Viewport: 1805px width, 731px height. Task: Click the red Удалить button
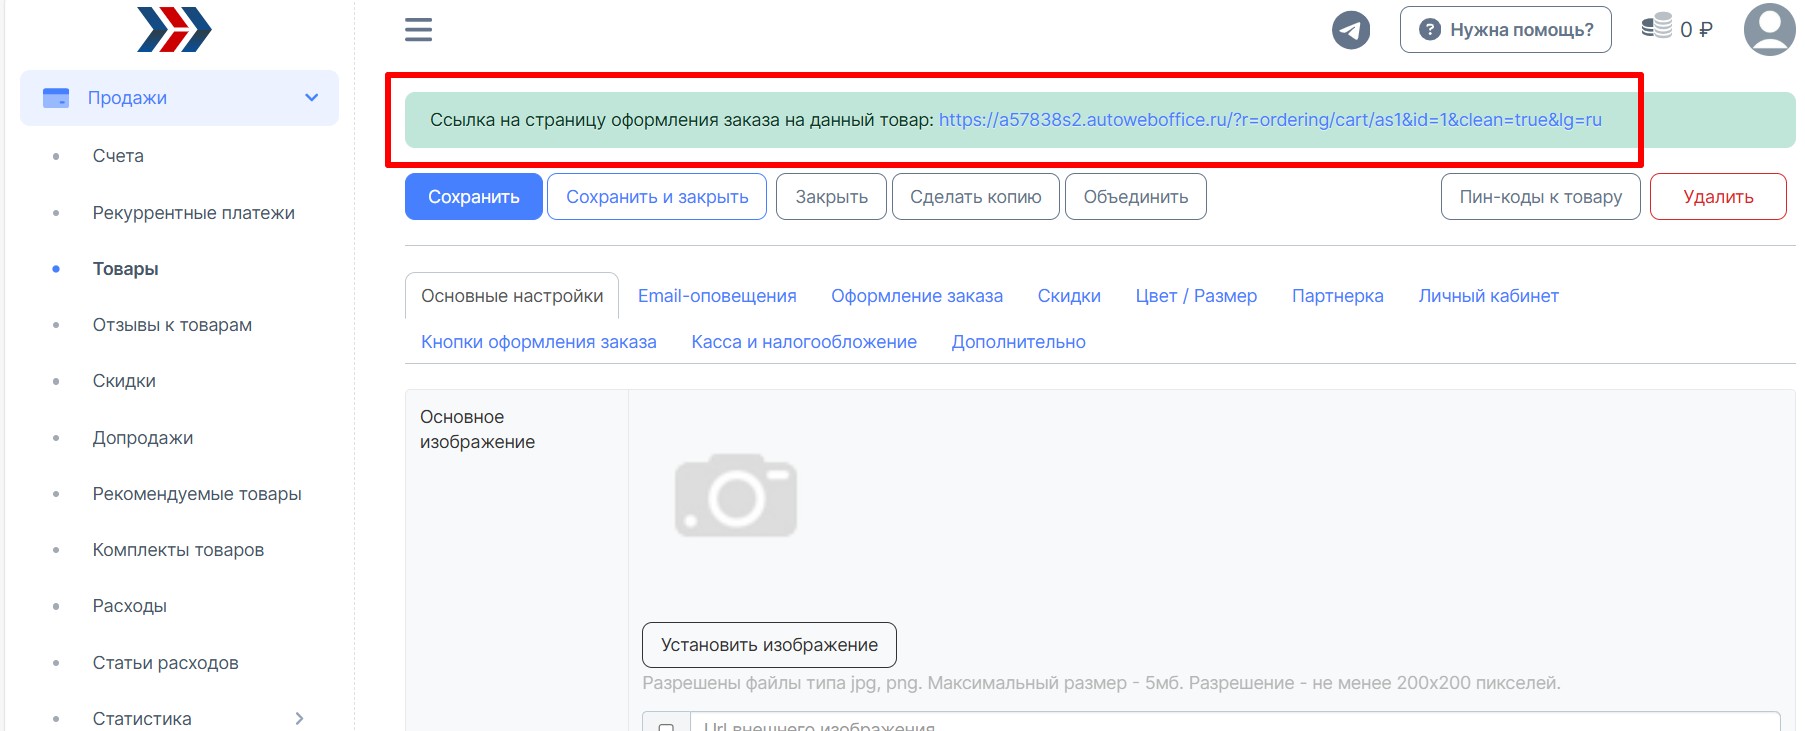[x=1718, y=197]
